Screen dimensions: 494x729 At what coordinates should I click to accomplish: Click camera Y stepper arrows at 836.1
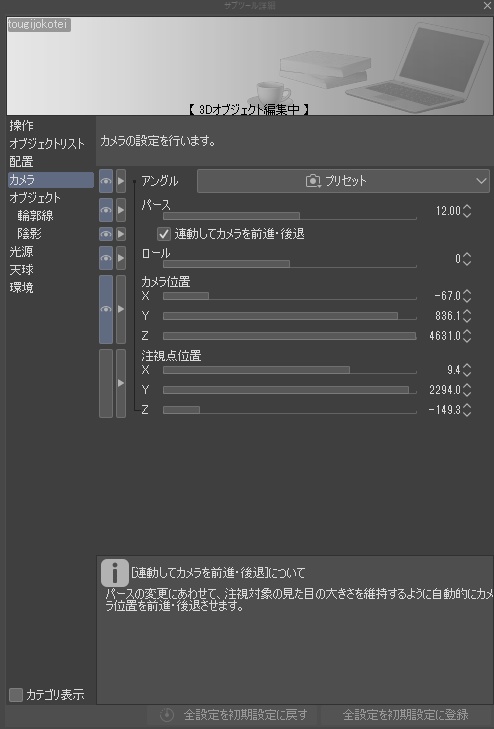(467, 316)
